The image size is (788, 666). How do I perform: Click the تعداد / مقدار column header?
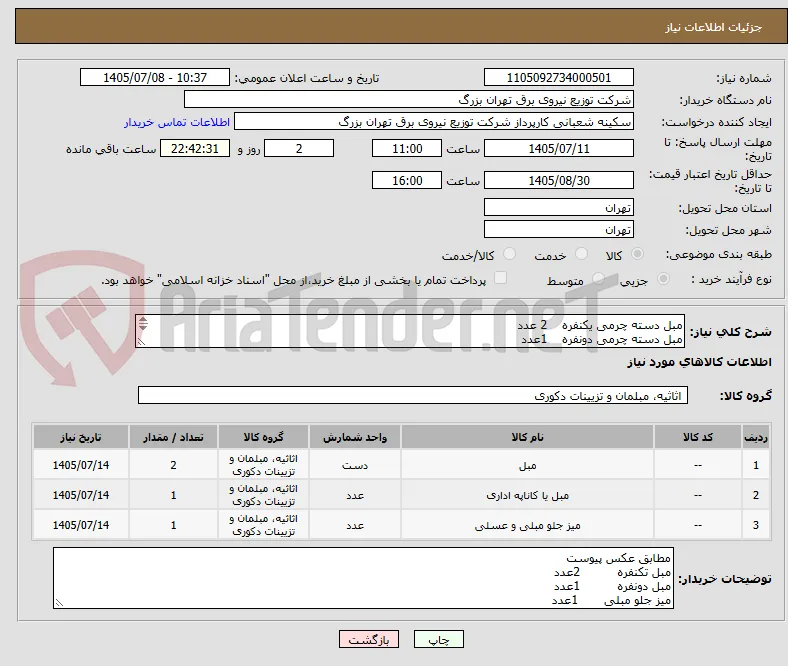[173, 437]
